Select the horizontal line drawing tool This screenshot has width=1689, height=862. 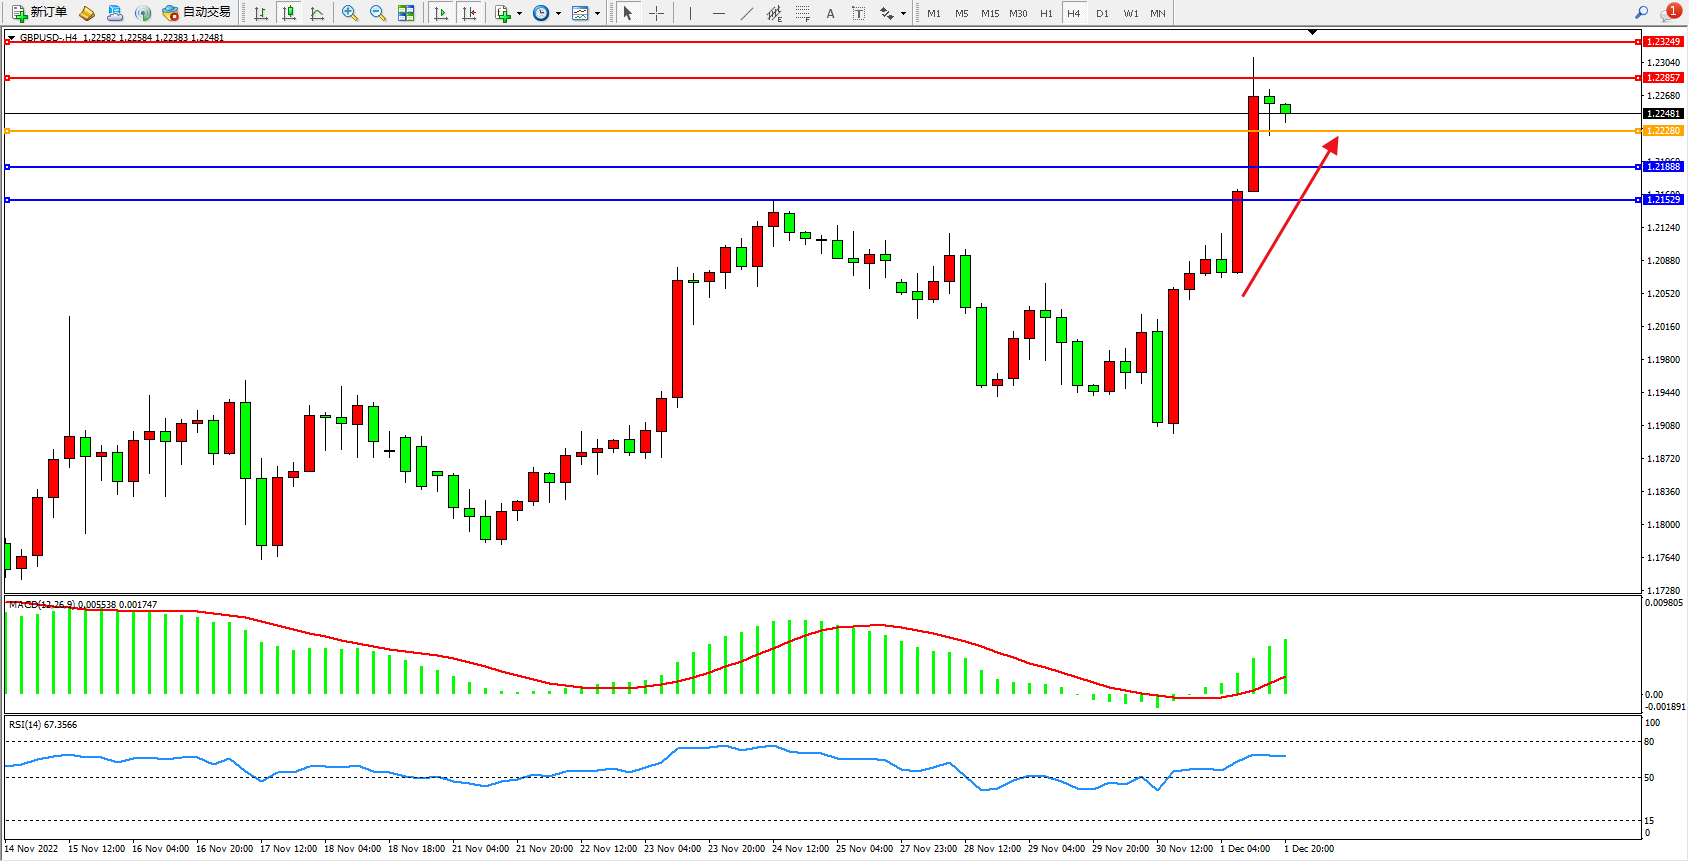click(x=718, y=13)
